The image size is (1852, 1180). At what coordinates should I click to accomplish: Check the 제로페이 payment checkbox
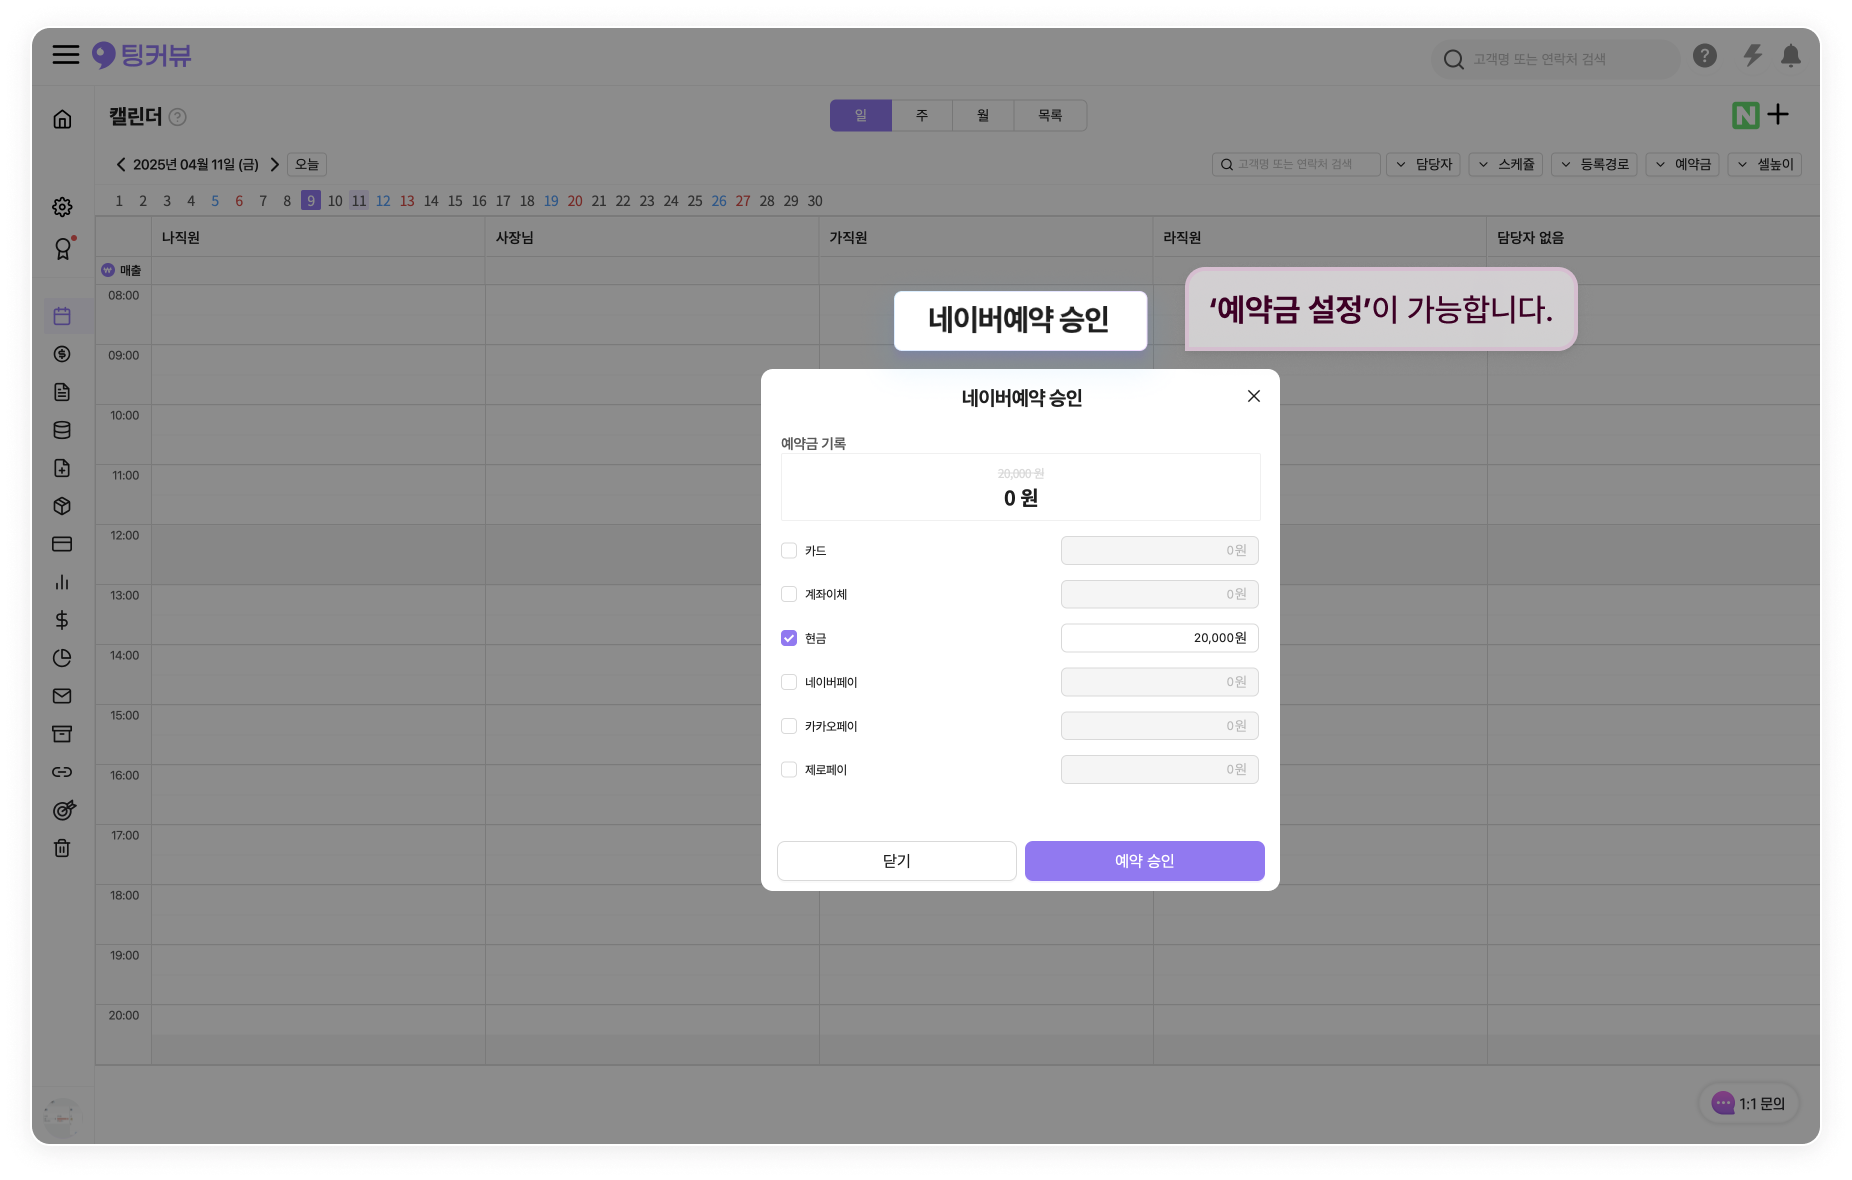pos(789,770)
